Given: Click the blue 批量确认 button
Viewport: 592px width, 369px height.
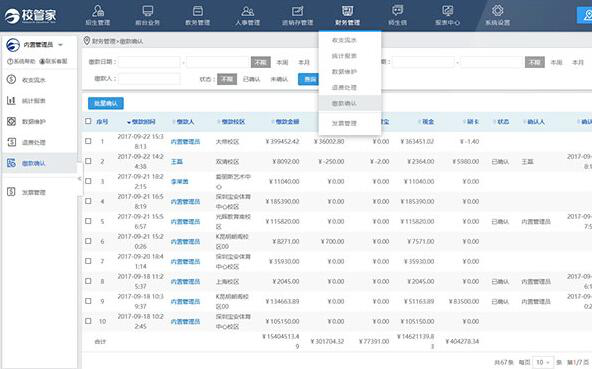Looking at the screenshot, I should coord(106,103).
